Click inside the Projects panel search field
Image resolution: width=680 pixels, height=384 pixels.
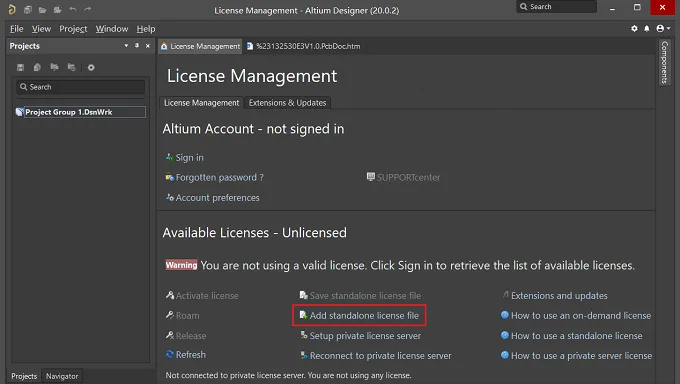(x=81, y=87)
